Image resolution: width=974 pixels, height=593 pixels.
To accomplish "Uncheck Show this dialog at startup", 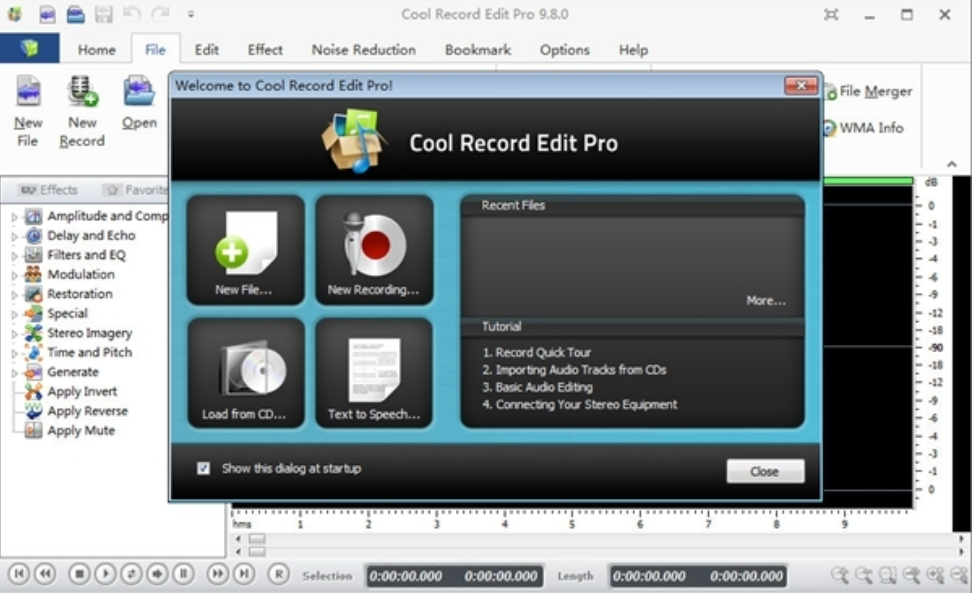I will (x=203, y=468).
